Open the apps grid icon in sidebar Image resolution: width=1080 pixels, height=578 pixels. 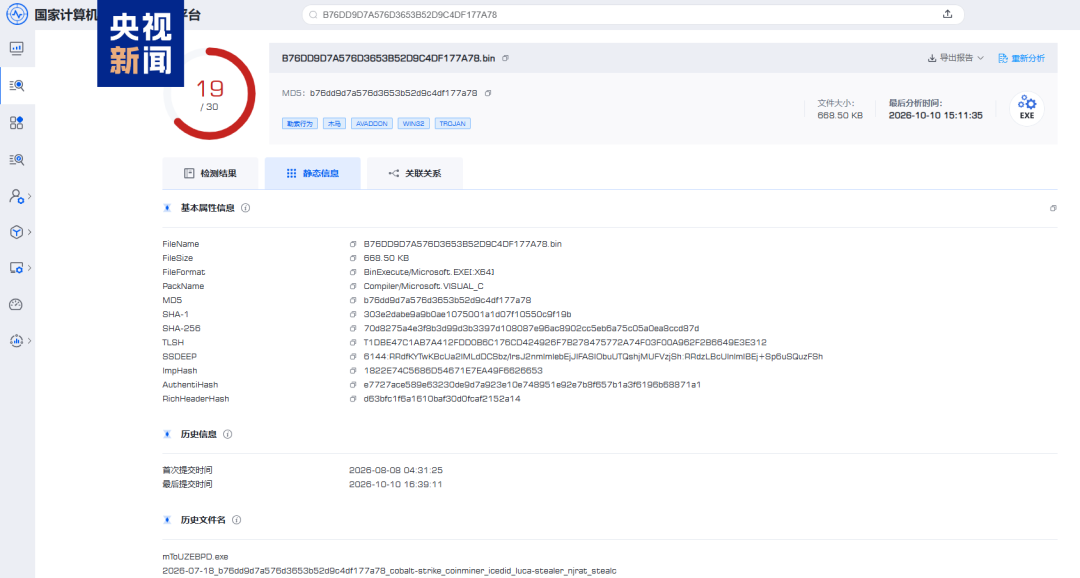(17, 123)
